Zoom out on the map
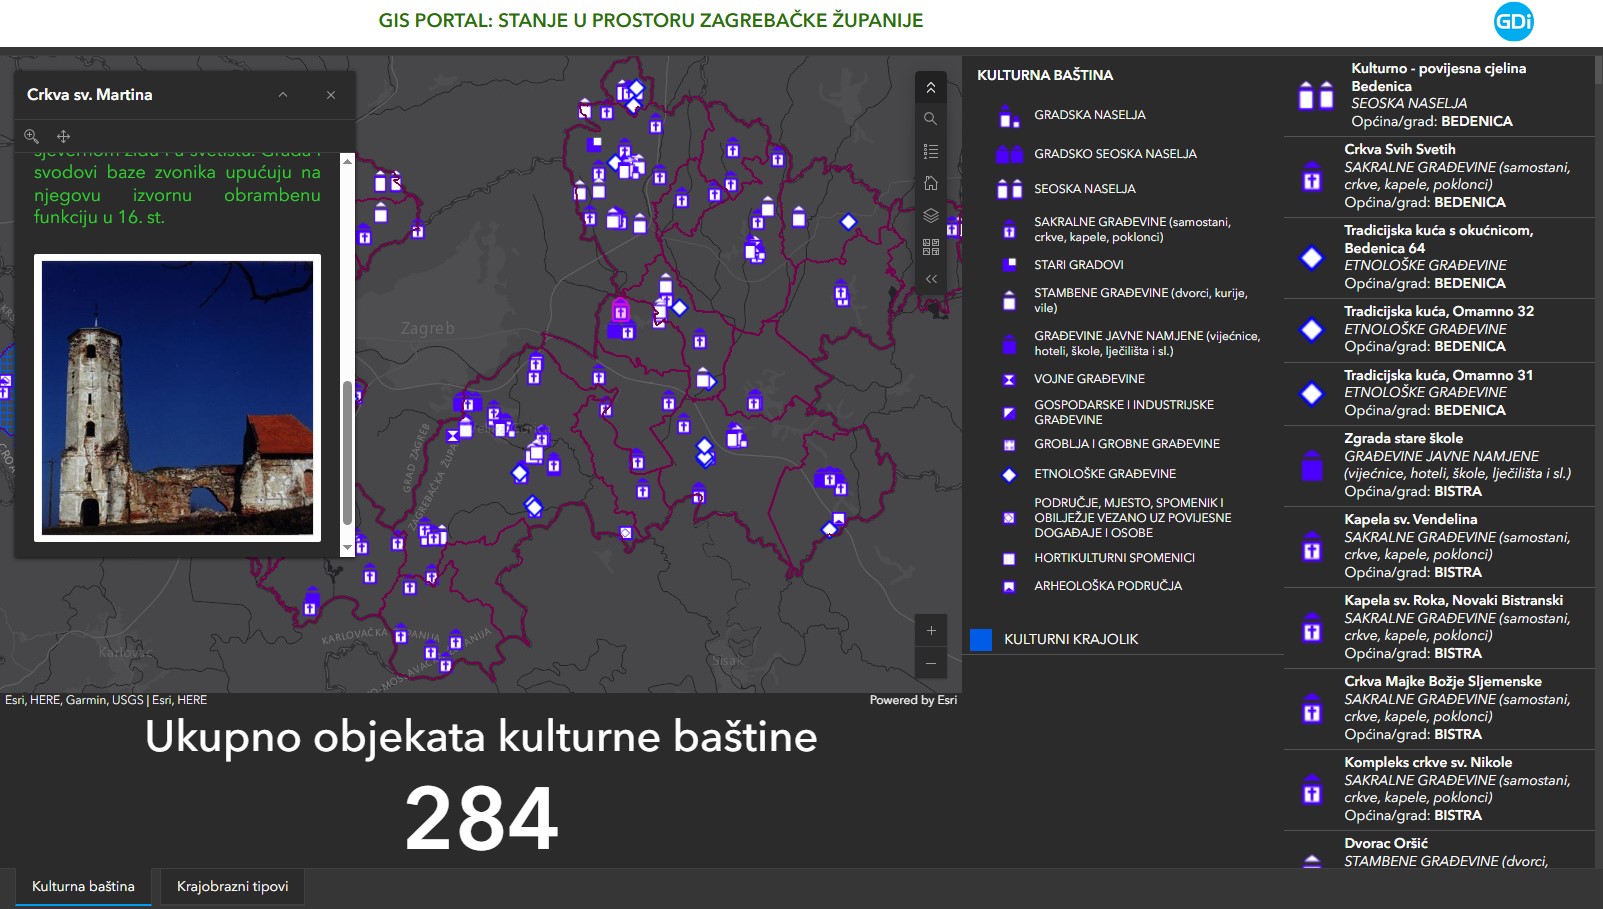Viewport: 1603px width, 909px height. coord(930,663)
